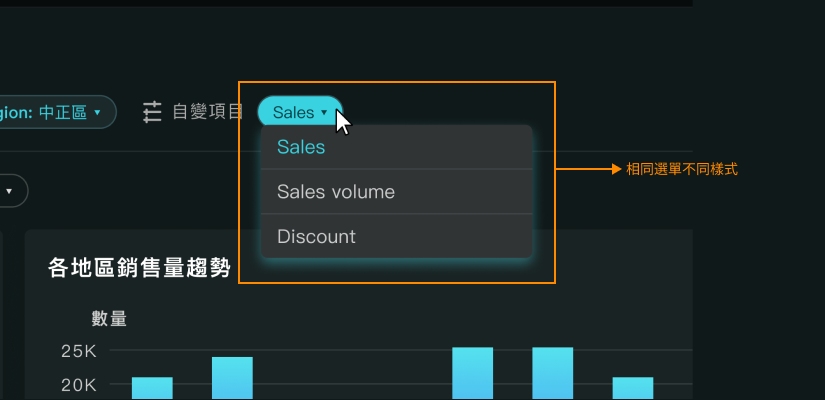Click the sliders icon beside 自變項目
The image size is (825, 400).
(x=153, y=112)
